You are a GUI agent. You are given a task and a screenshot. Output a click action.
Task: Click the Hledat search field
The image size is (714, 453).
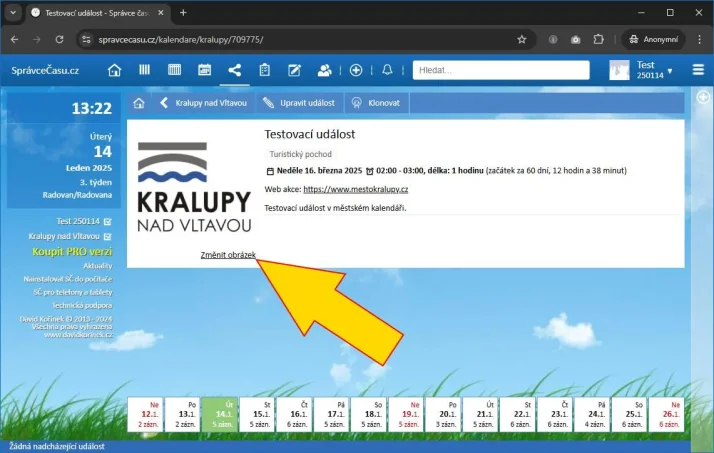(x=506, y=70)
